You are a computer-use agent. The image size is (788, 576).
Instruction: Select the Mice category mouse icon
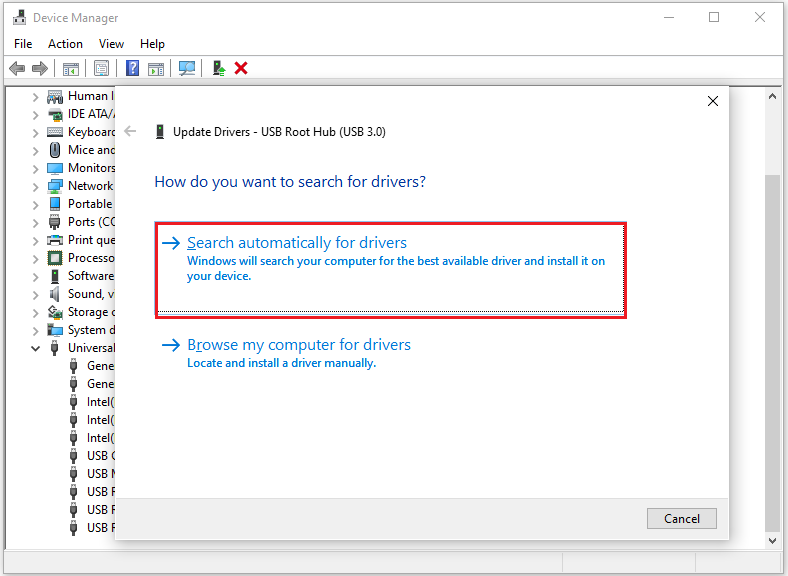click(x=55, y=150)
